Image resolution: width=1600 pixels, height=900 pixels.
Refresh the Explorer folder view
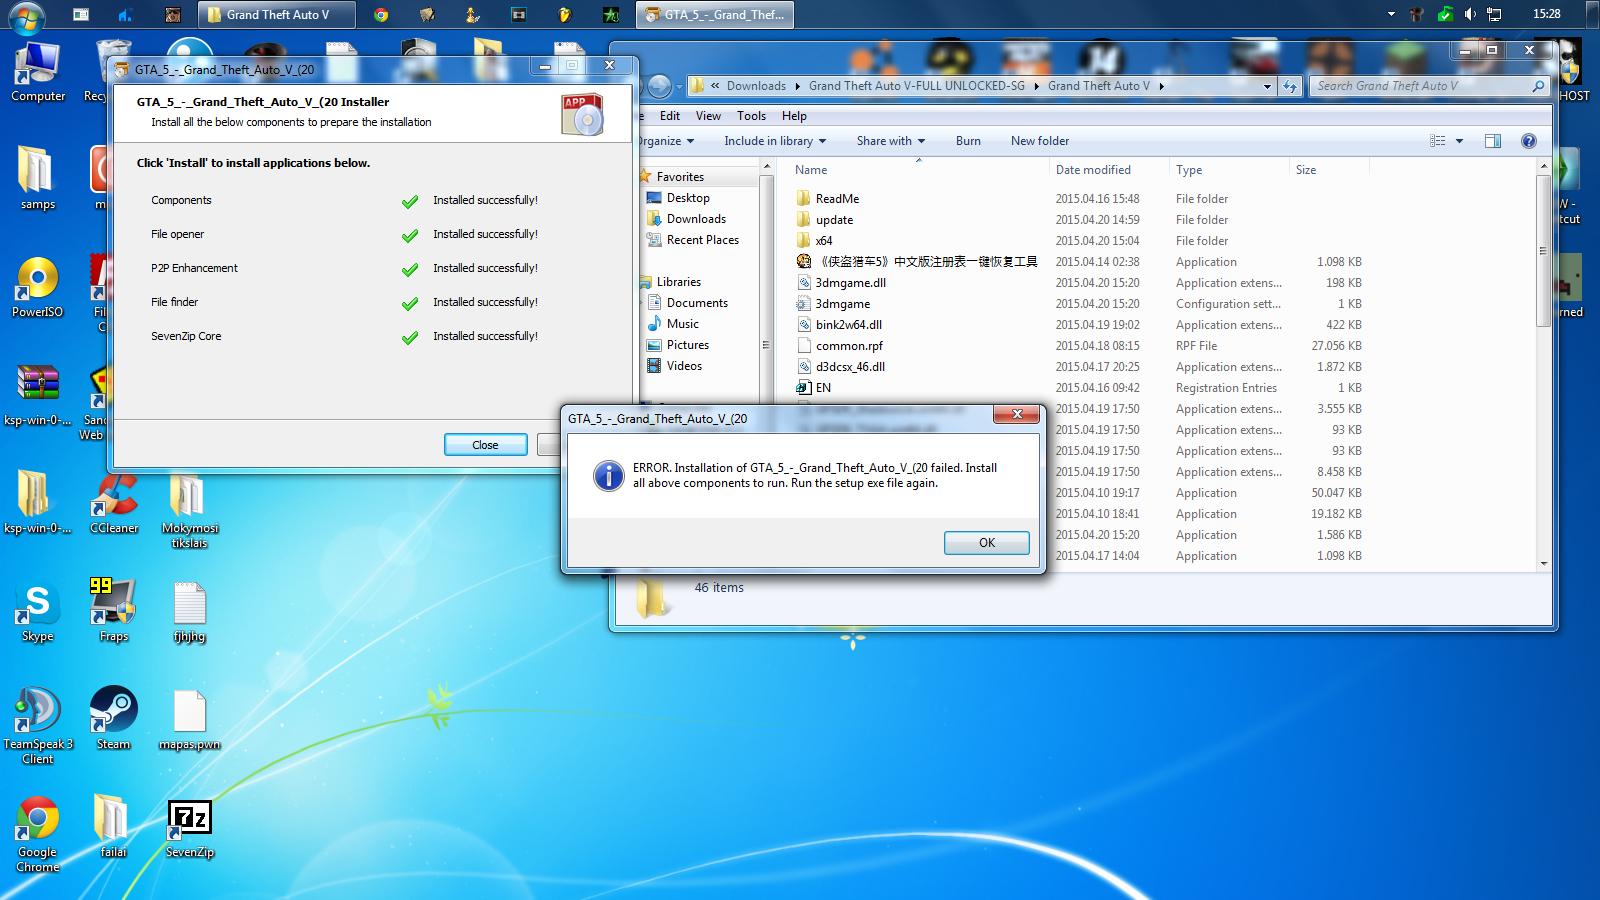1289,86
